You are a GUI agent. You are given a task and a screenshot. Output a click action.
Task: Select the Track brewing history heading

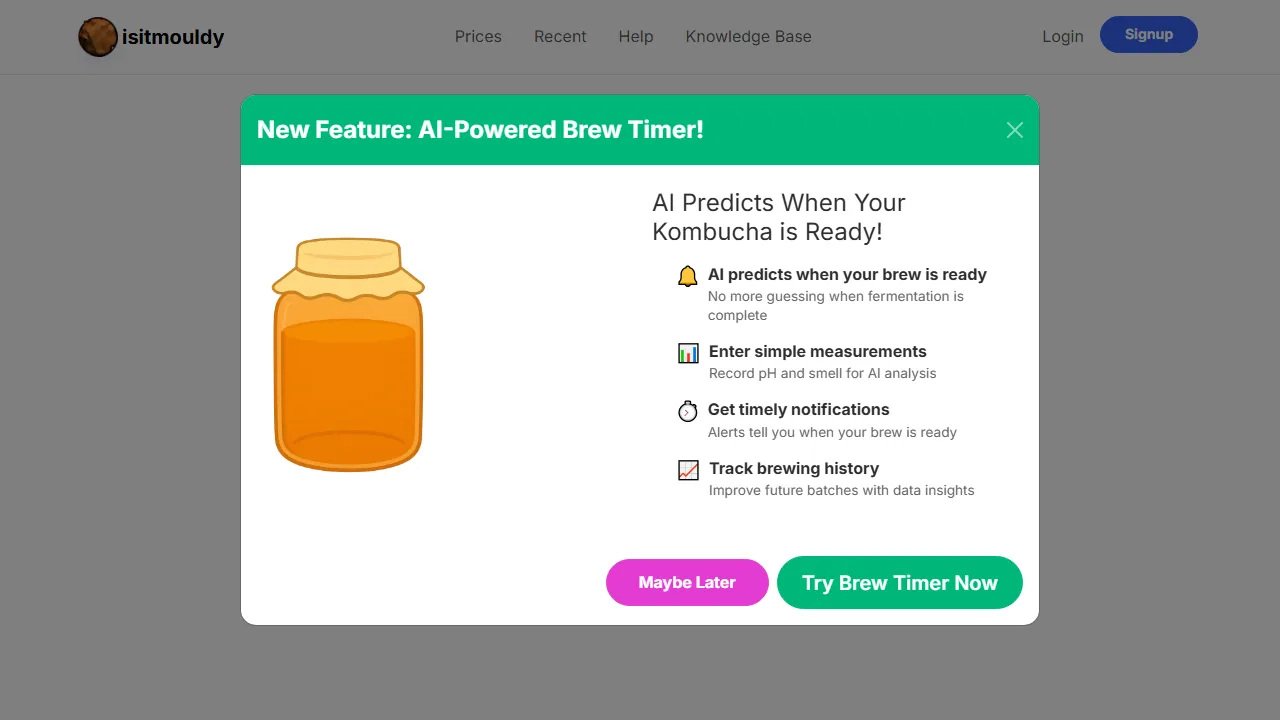pyautogui.click(x=793, y=468)
